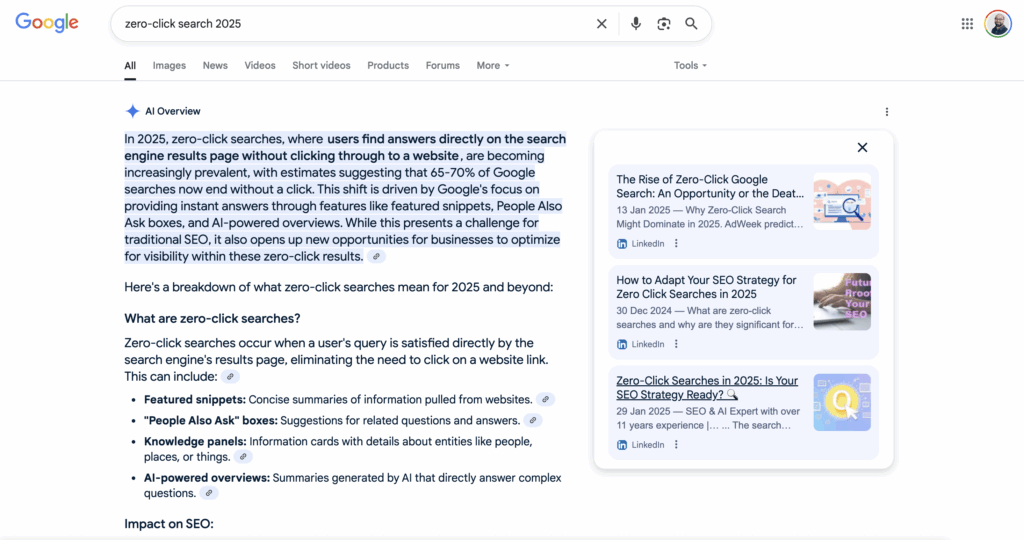
Task: Open the account profile avatar
Action: coord(998,24)
